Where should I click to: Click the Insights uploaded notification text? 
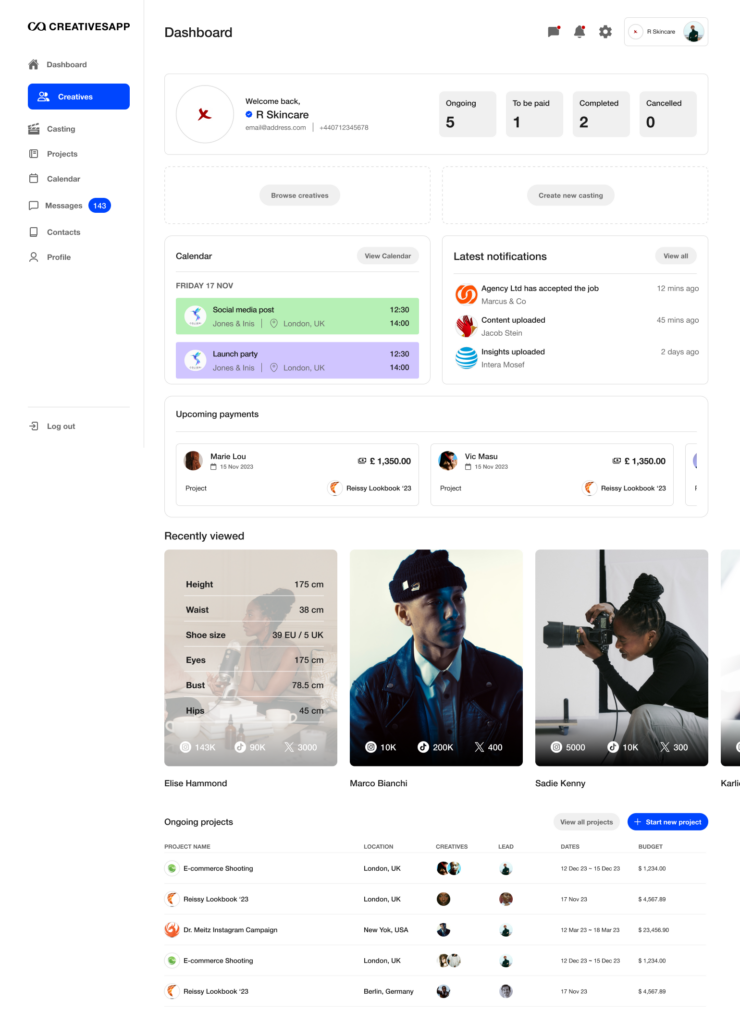click(513, 352)
